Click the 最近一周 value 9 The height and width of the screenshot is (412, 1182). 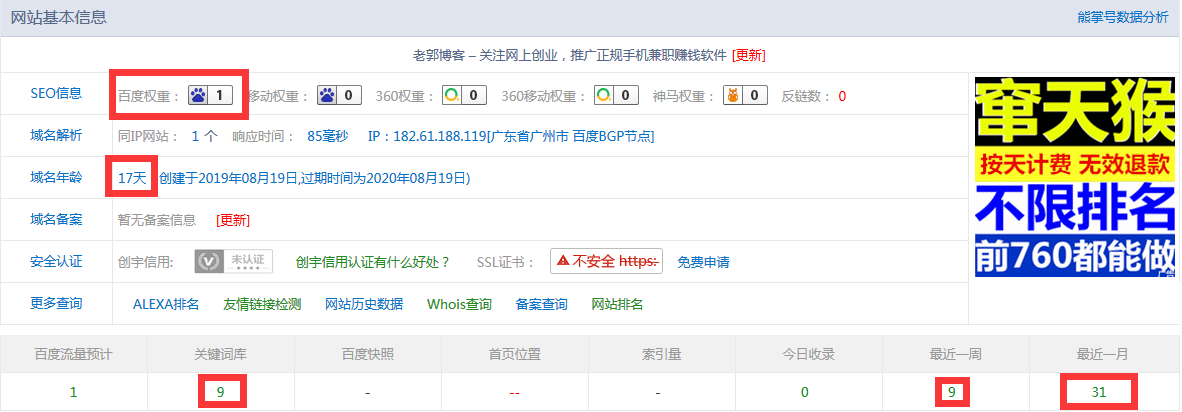(952, 392)
